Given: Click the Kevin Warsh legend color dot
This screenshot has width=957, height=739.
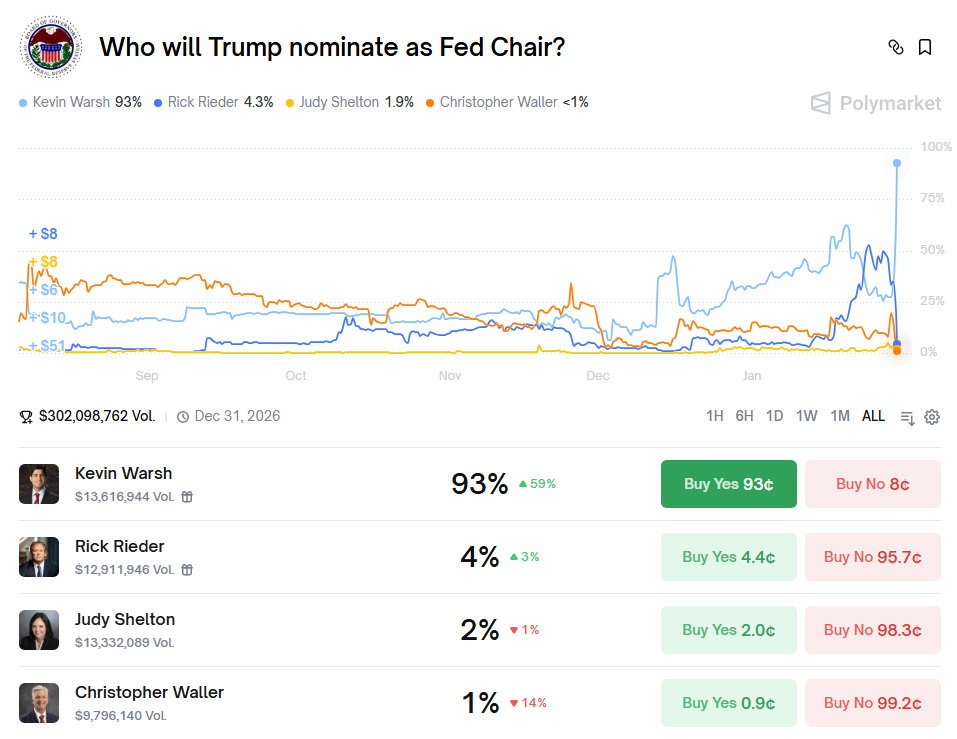Looking at the screenshot, I should [x=23, y=103].
